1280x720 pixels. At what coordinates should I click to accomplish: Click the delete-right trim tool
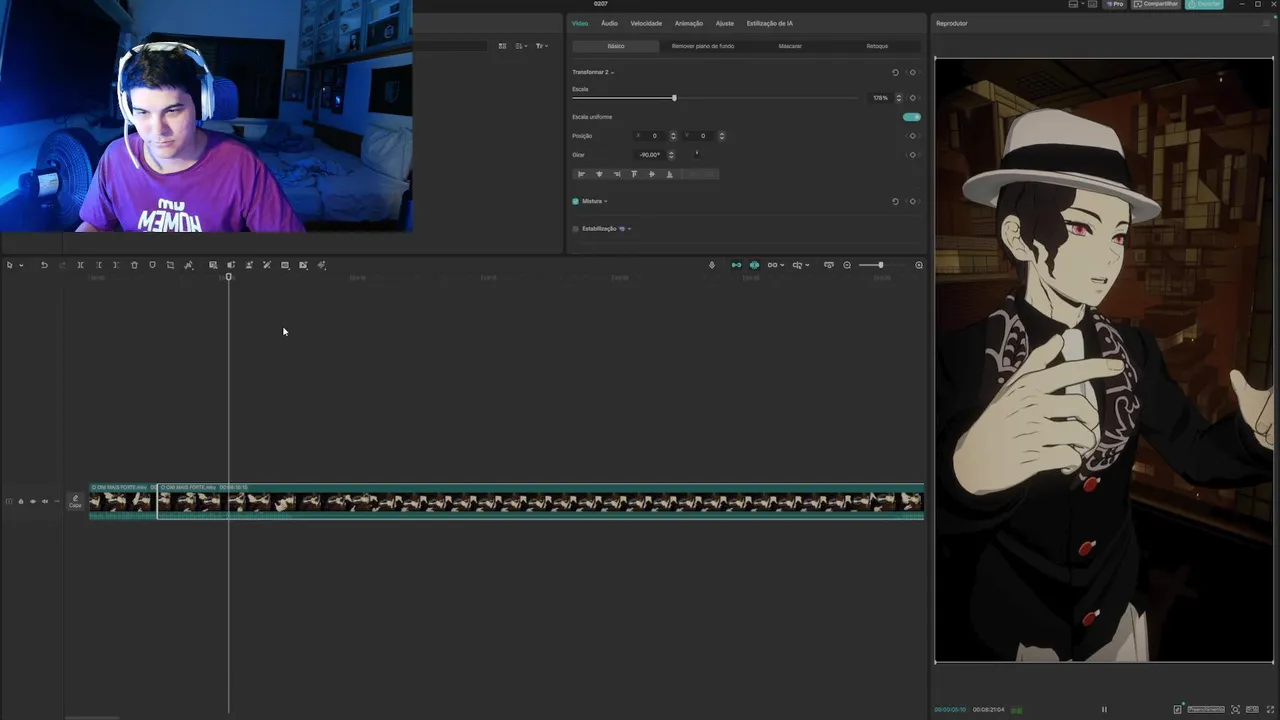point(116,265)
